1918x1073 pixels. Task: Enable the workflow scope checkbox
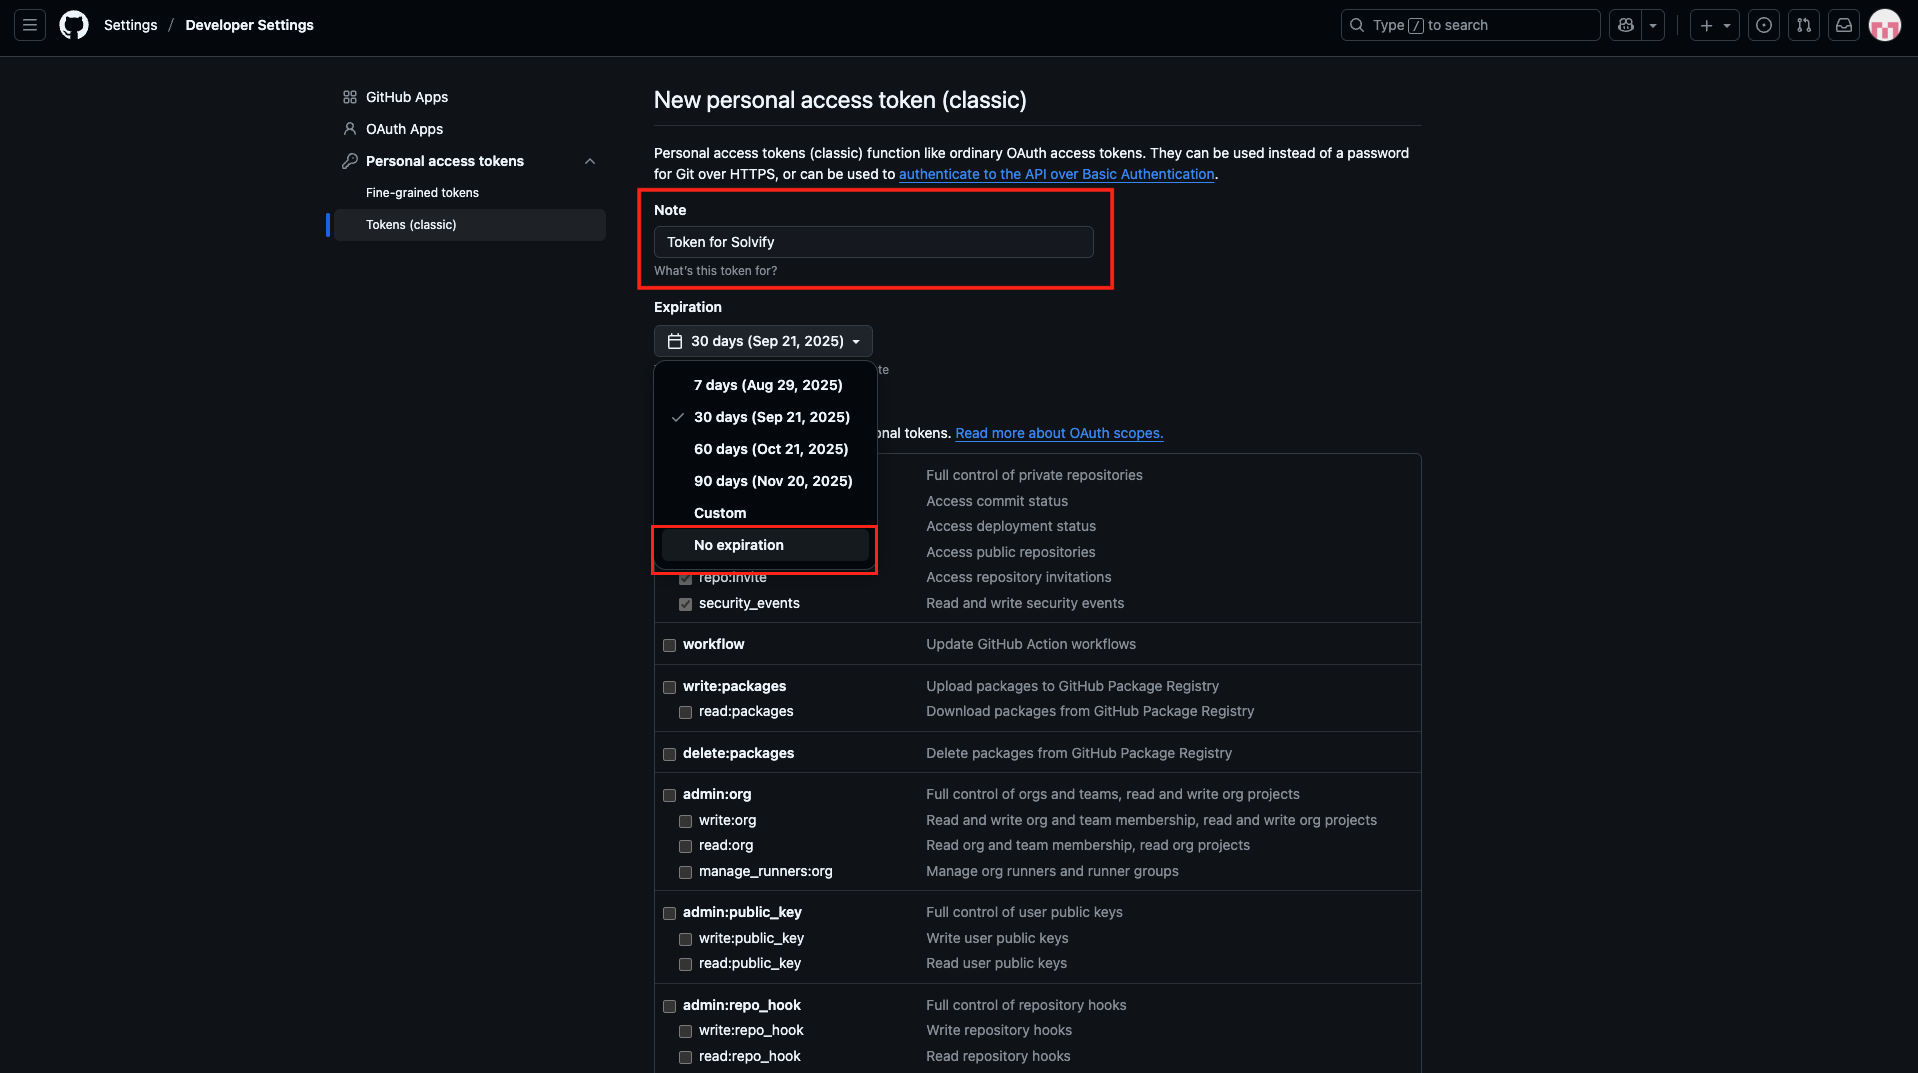tap(670, 645)
